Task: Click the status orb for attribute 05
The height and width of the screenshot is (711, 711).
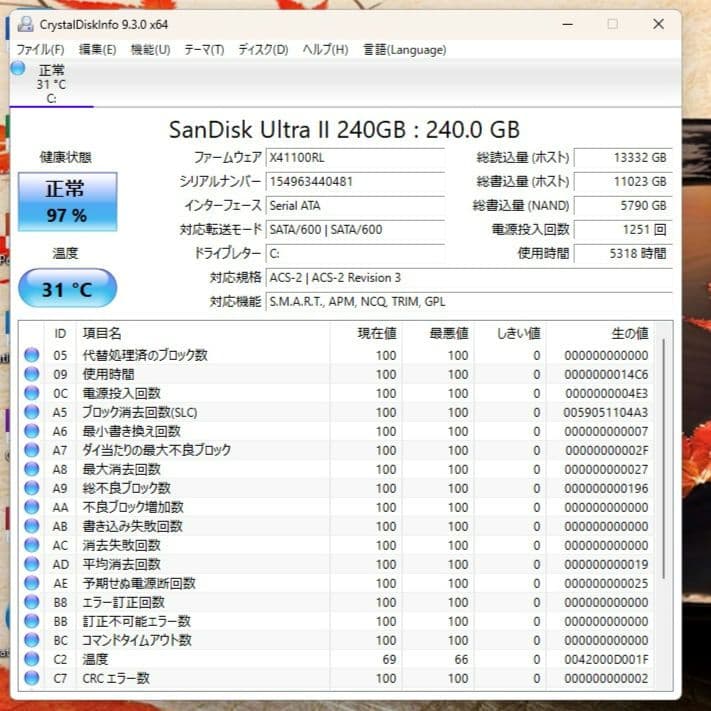Action: click(32, 355)
